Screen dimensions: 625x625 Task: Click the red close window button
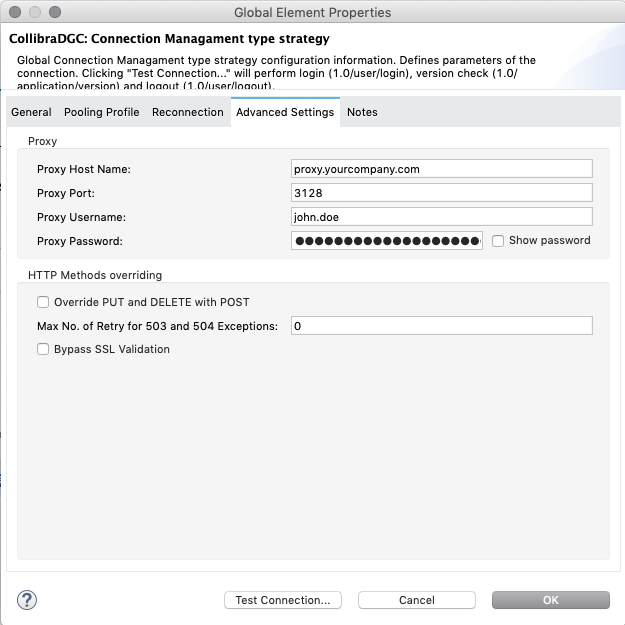15,13
